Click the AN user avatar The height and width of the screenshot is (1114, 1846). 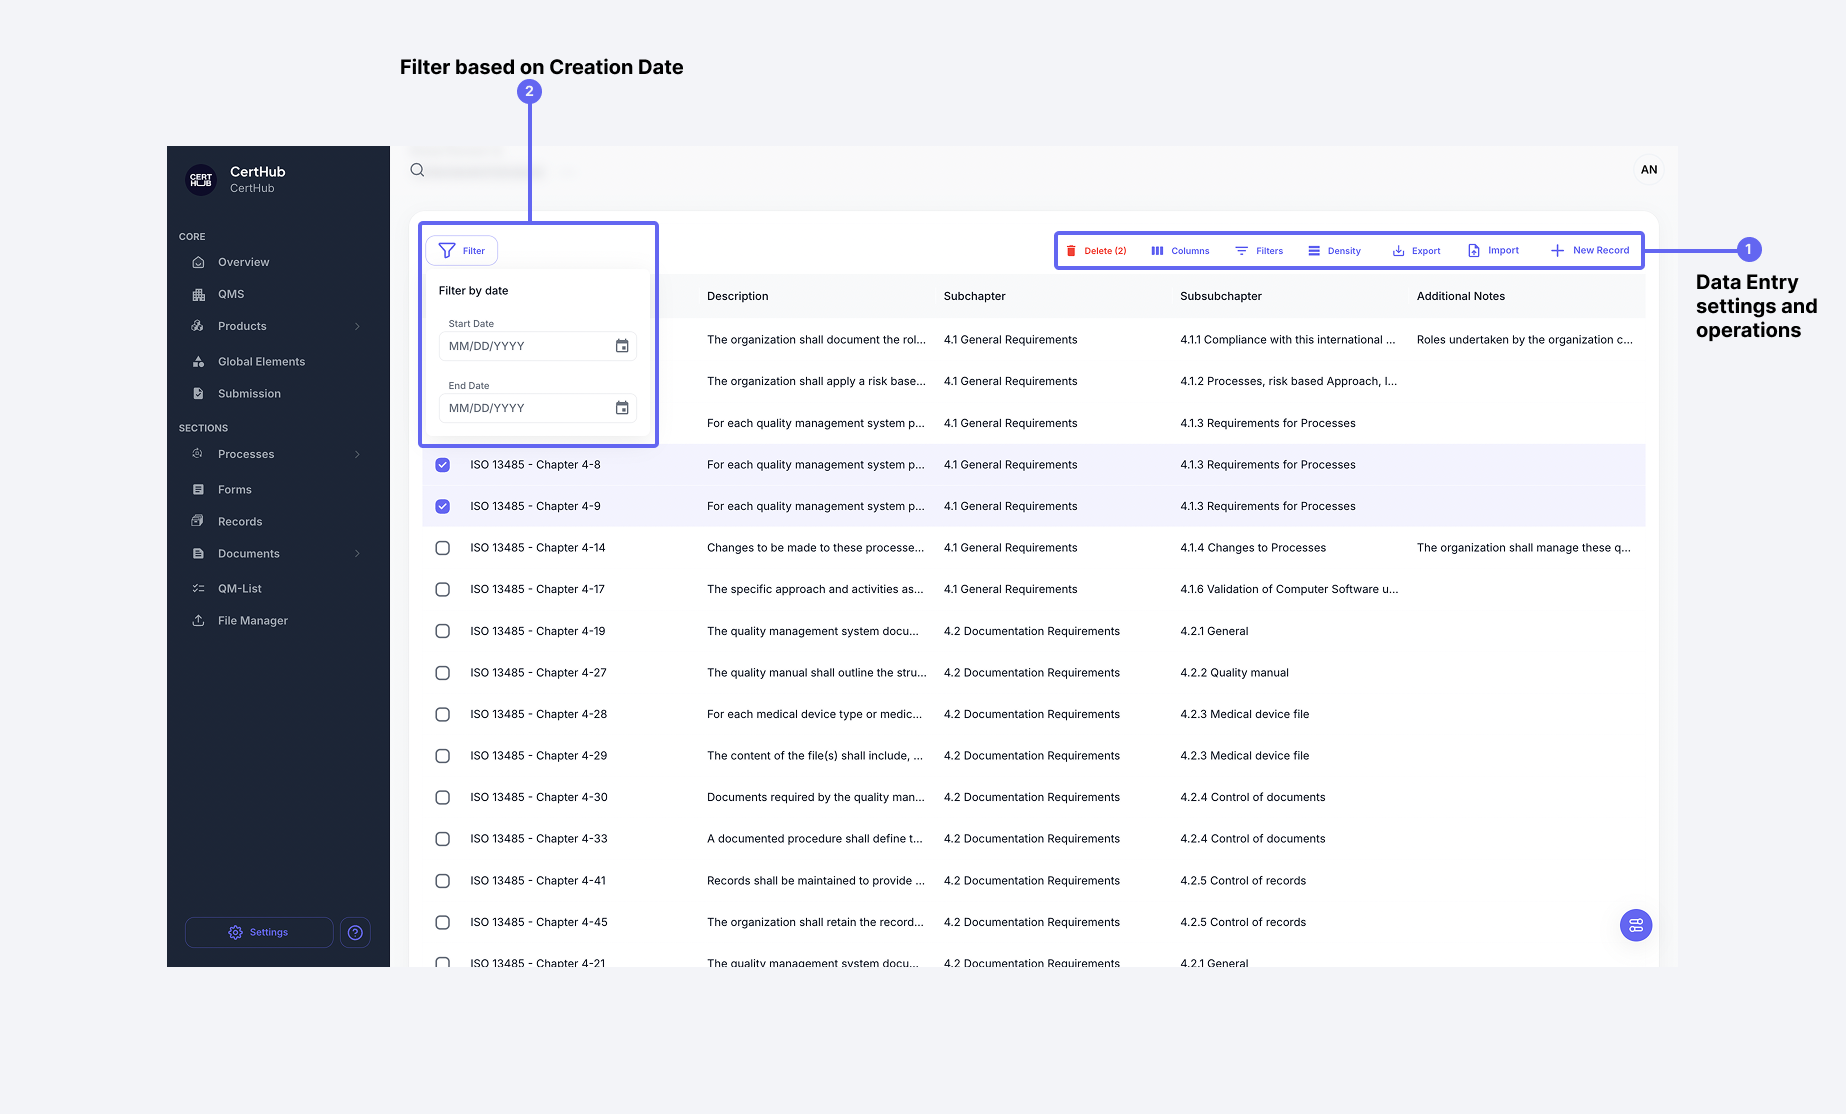pos(1648,170)
